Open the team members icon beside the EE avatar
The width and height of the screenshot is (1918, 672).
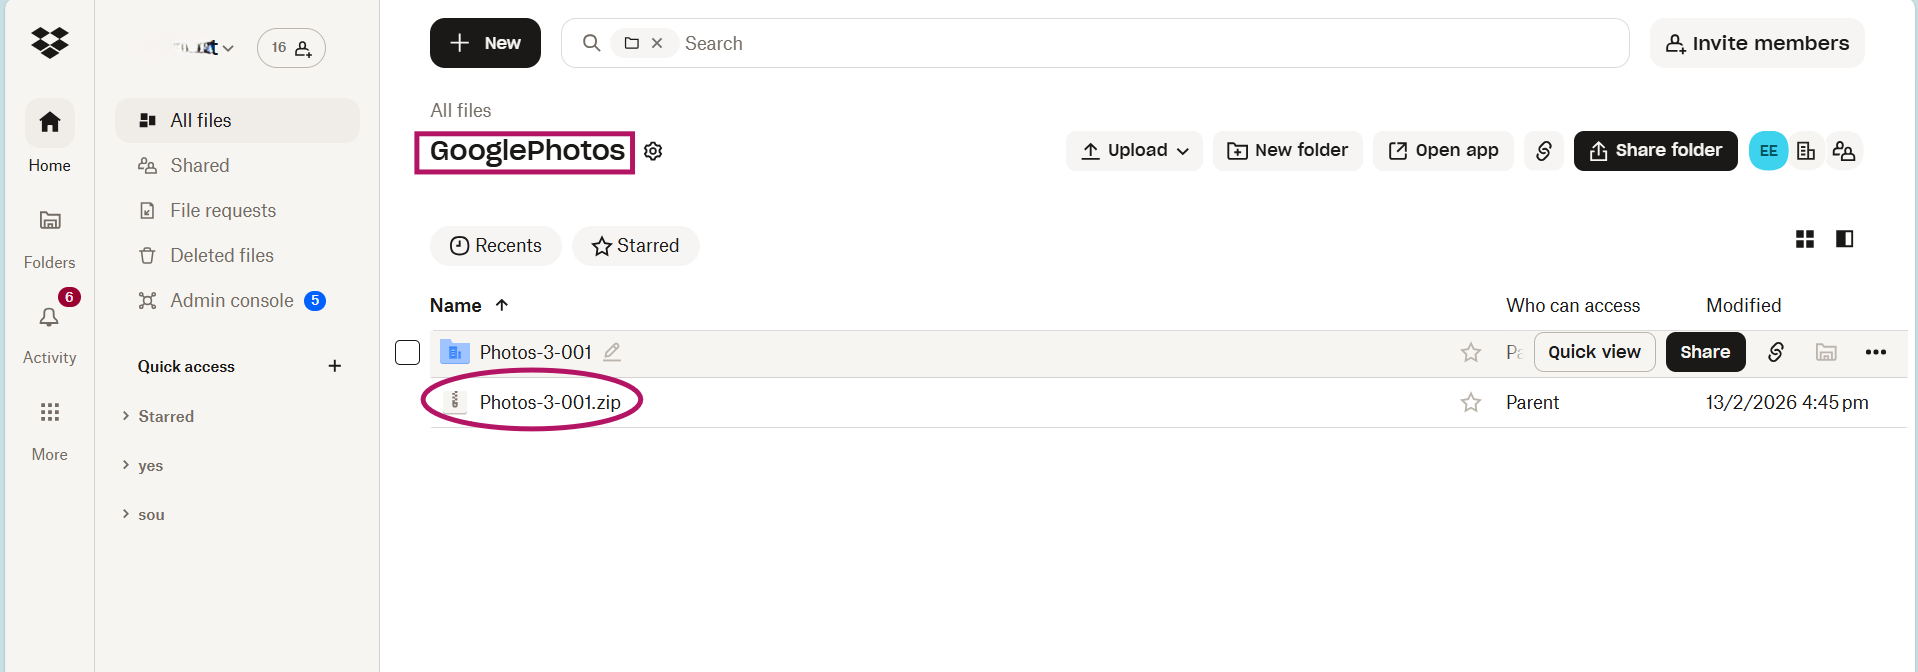[x=1845, y=150]
